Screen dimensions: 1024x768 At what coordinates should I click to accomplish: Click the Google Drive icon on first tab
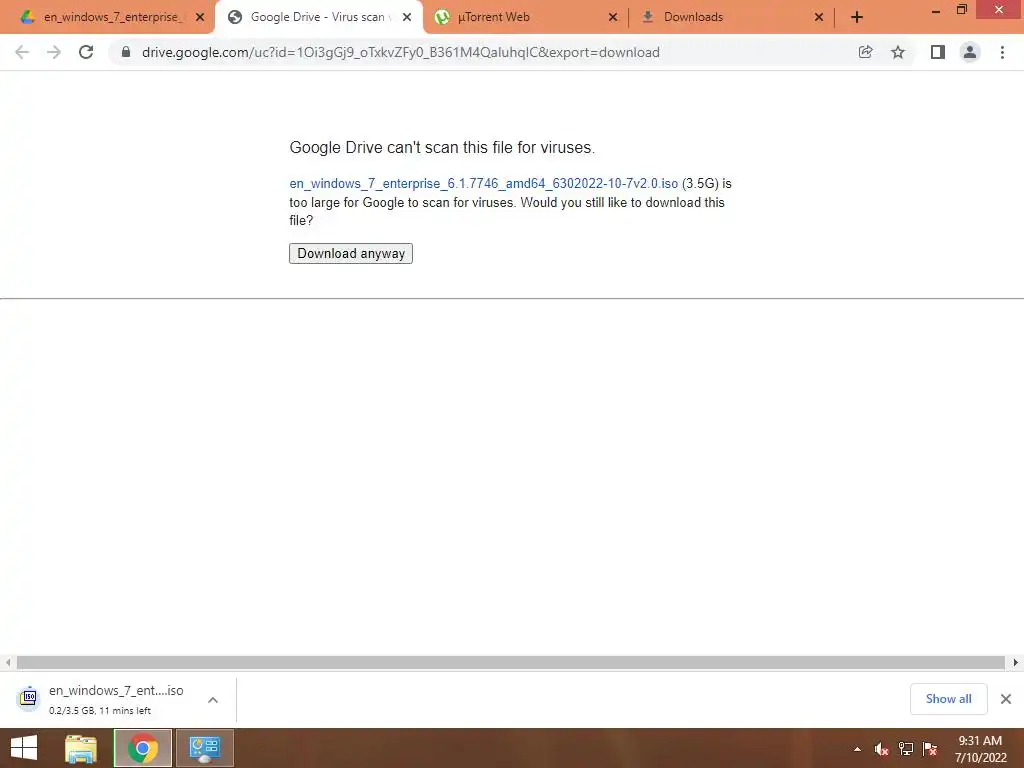[27, 17]
